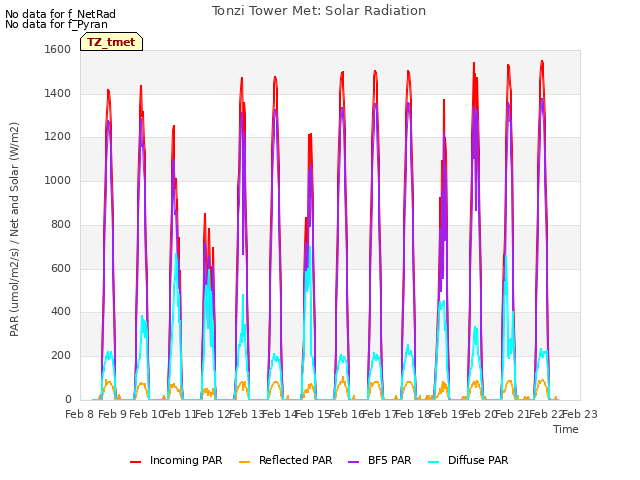Click the Feb 9 x-axis date label
Image resolution: width=640 pixels, height=480 pixels.
[x=113, y=414]
